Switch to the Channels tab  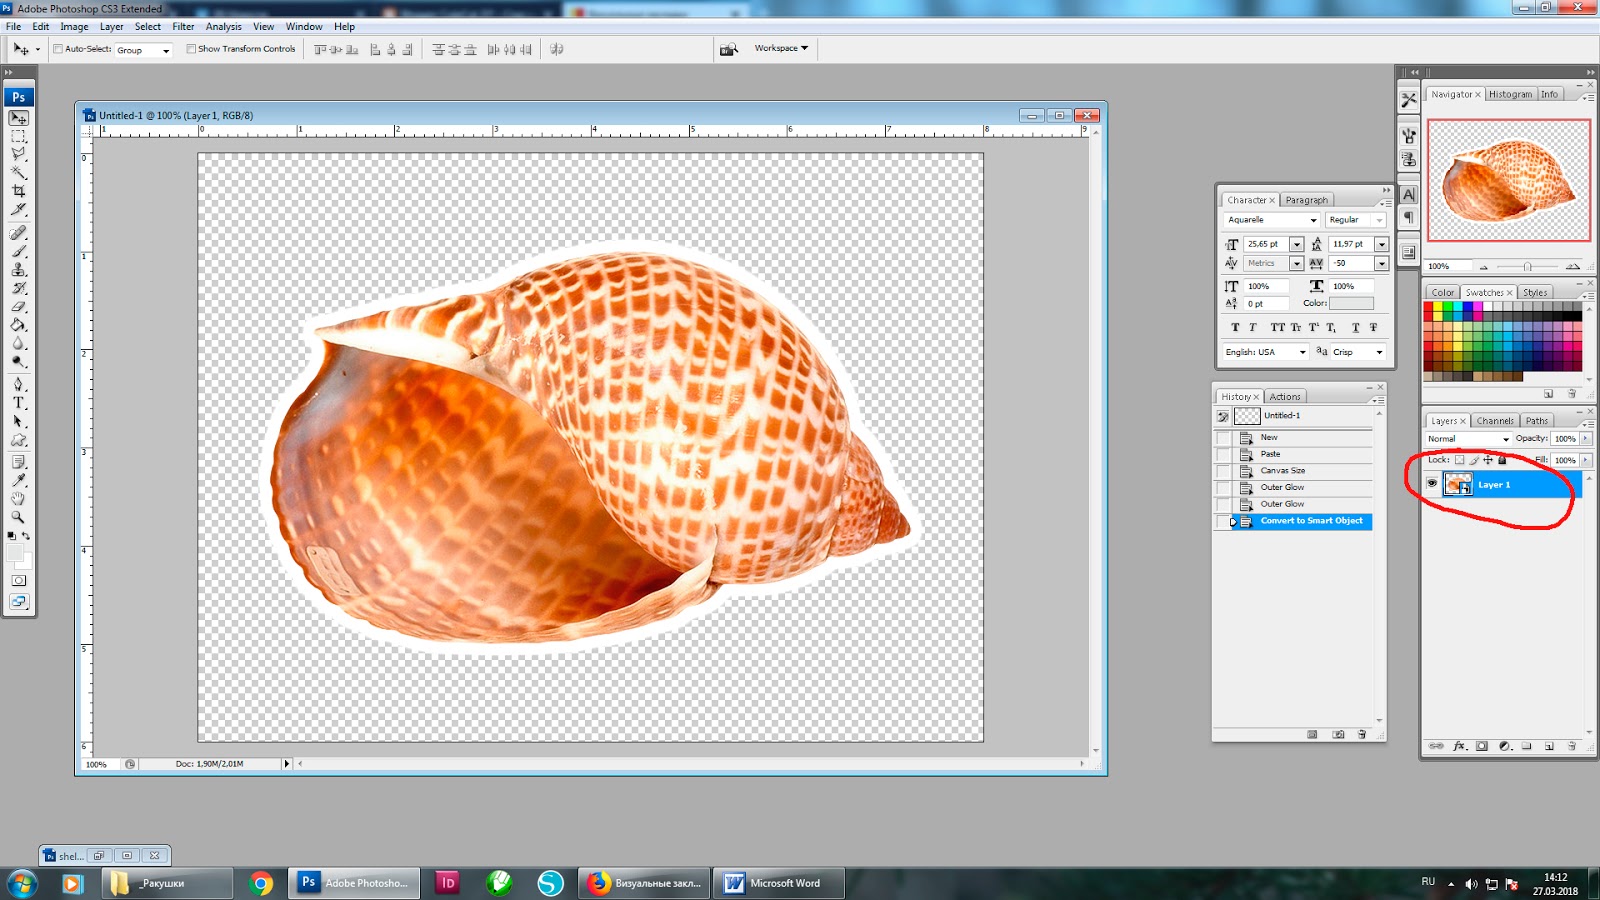pyautogui.click(x=1494, y=421)
